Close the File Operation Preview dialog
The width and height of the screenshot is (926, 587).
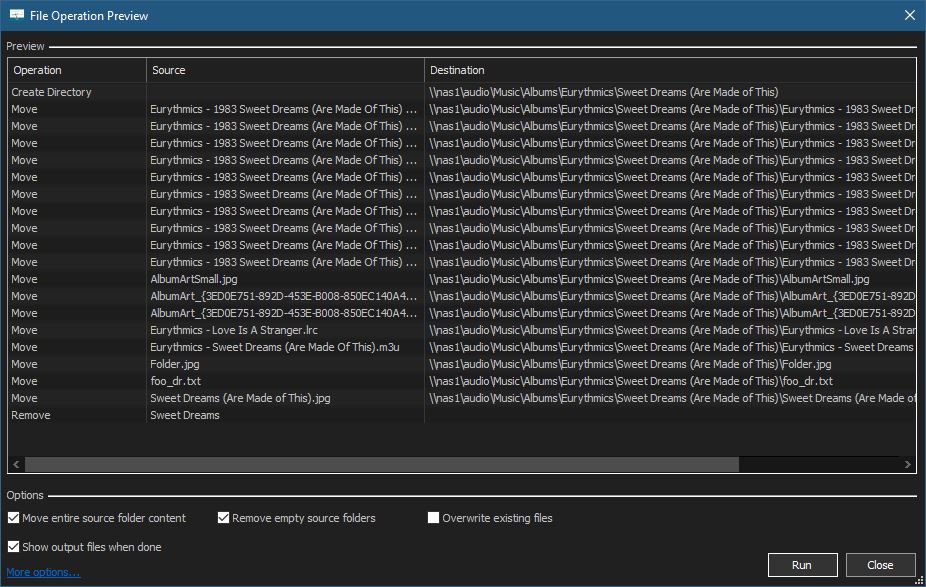909,15
